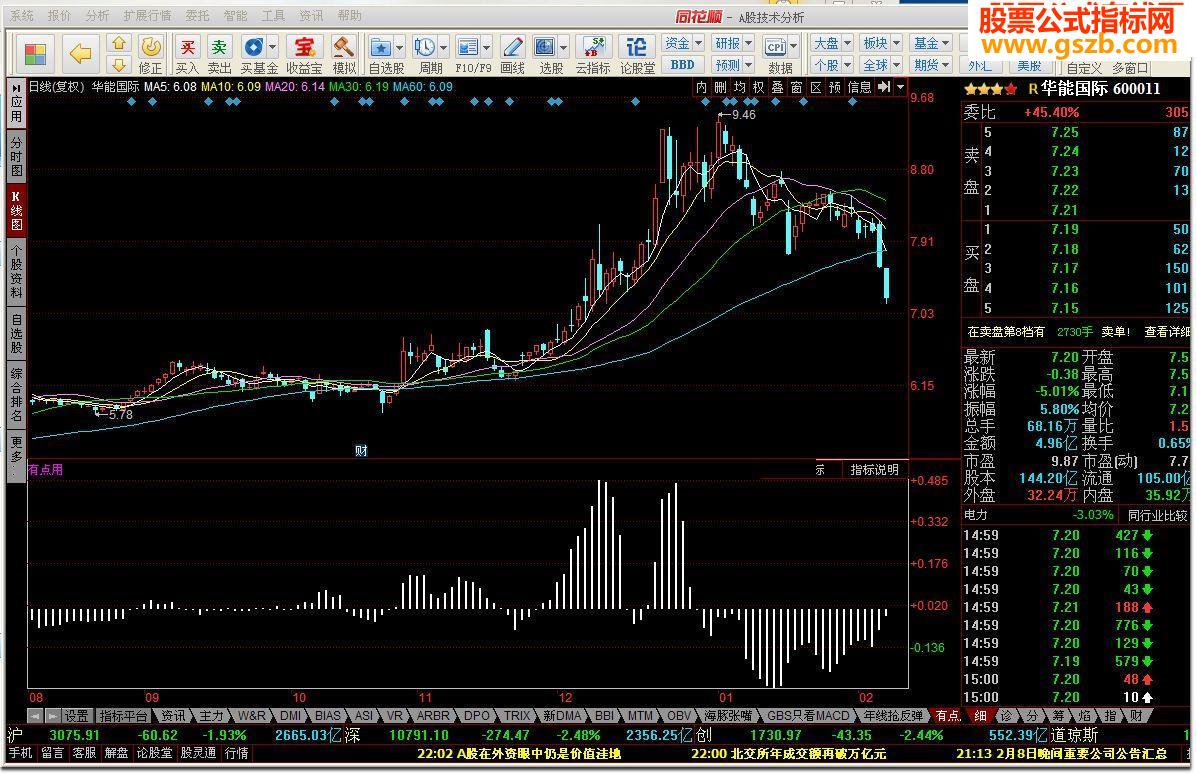Open the 大盘 dropdown
This screenshot has height=774, width=1196.
(831, 43)
